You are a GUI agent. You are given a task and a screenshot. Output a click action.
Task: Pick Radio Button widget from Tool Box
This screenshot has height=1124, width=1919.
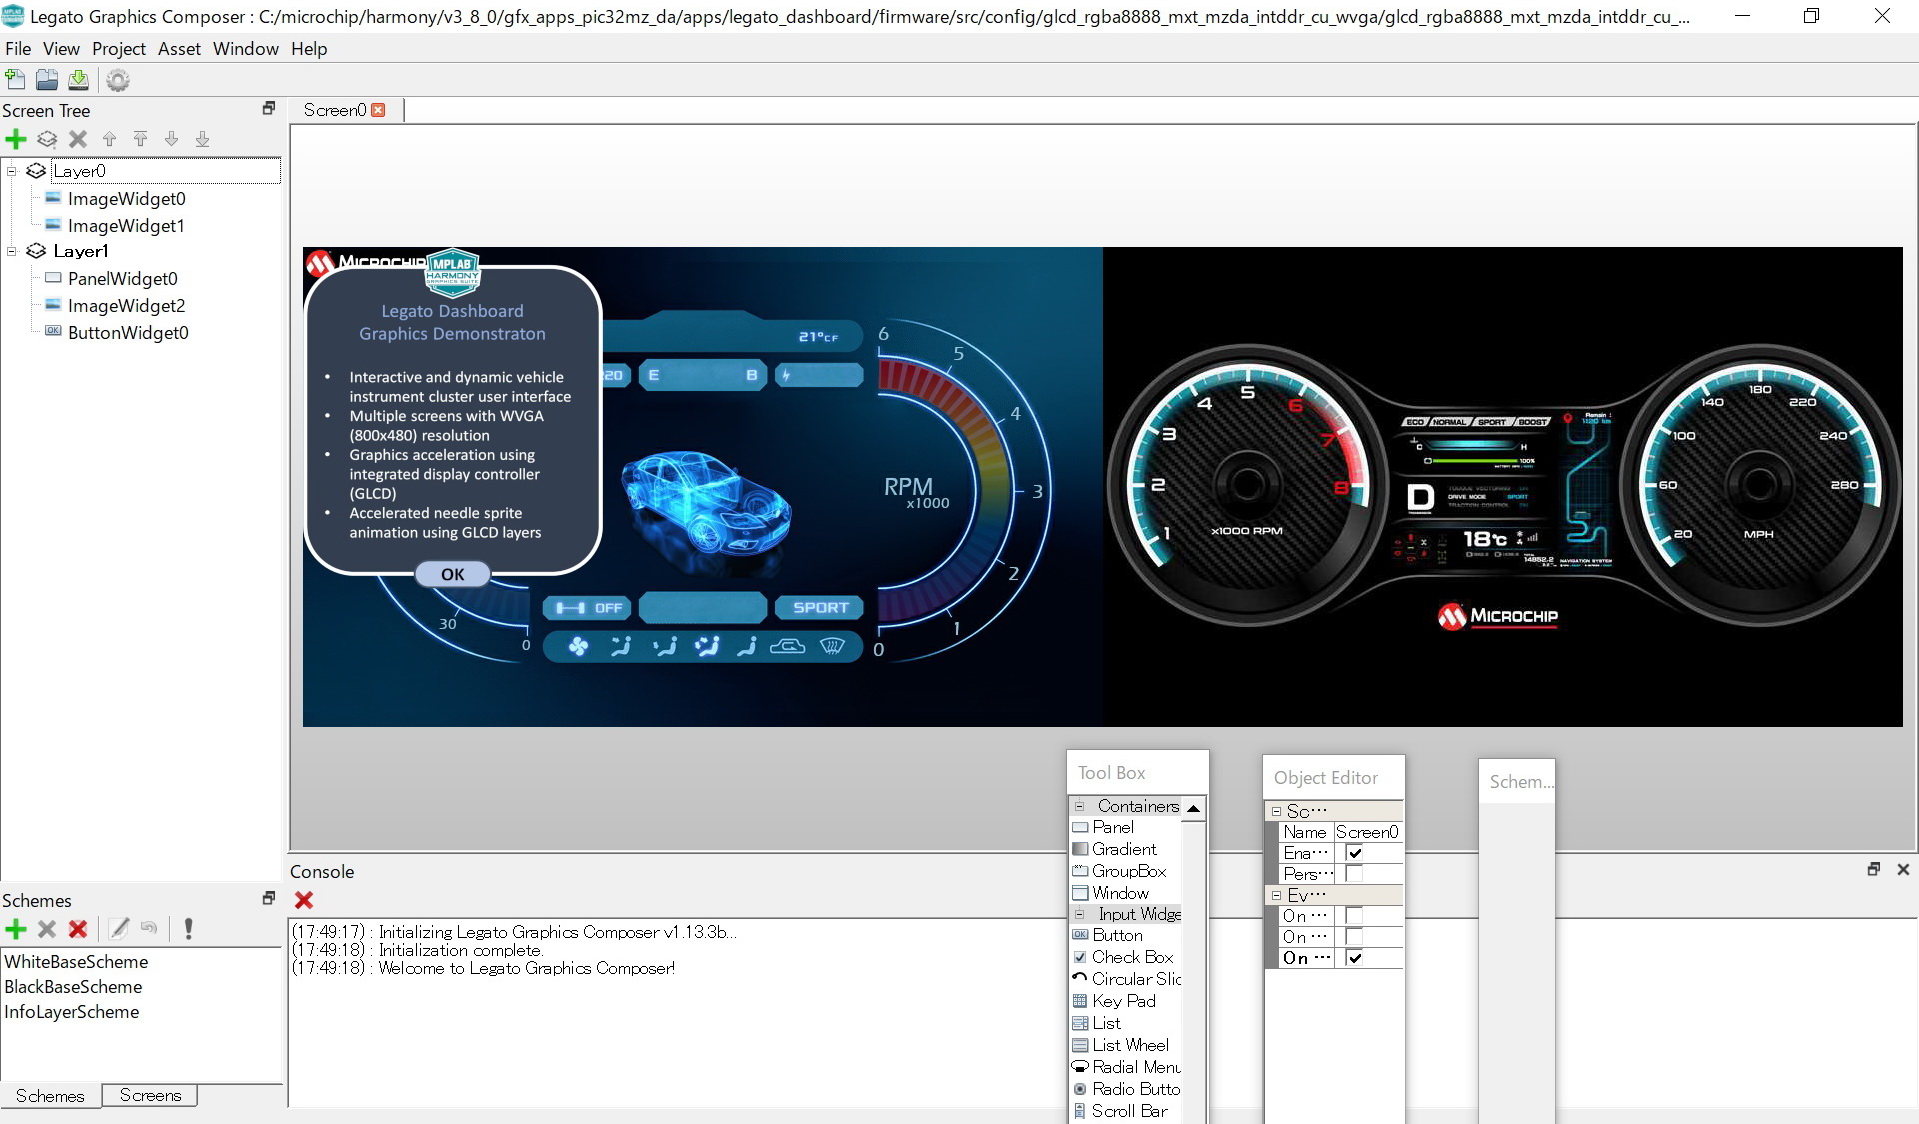tap(1126, 1089)
